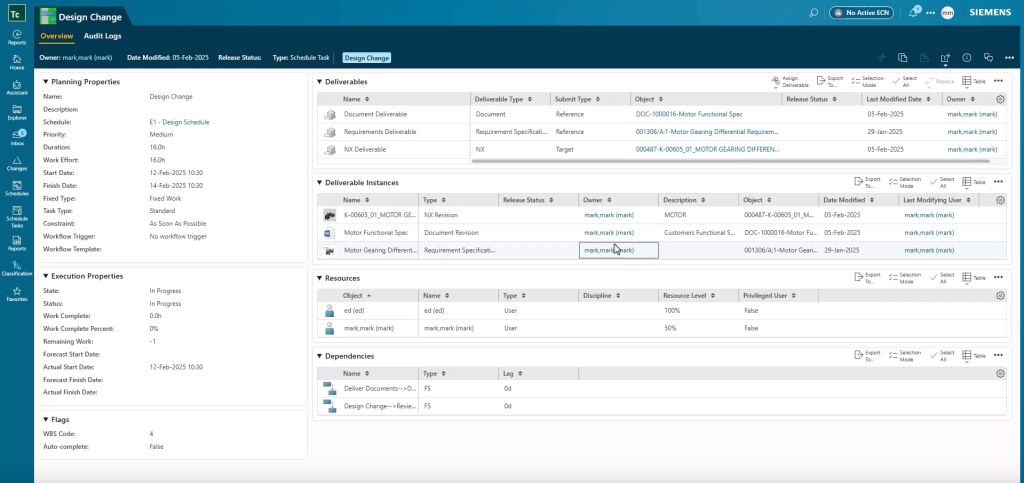Toggle Selection Mode in Dependencies

904,356
